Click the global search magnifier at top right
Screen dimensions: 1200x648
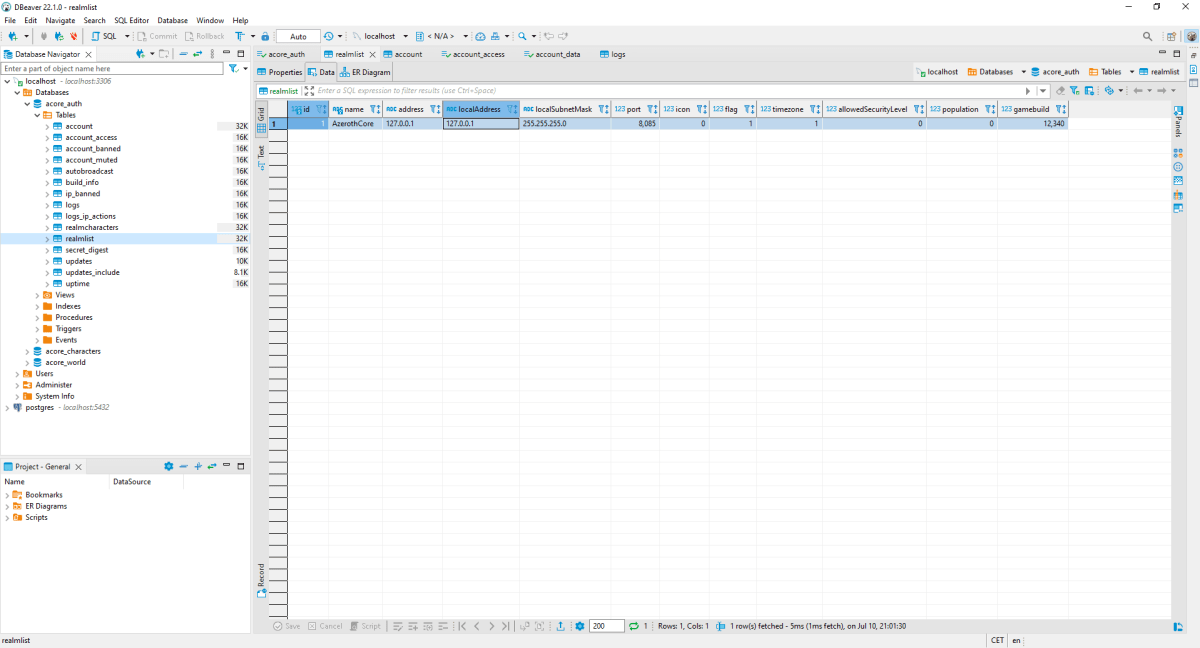coord(1146,36)
